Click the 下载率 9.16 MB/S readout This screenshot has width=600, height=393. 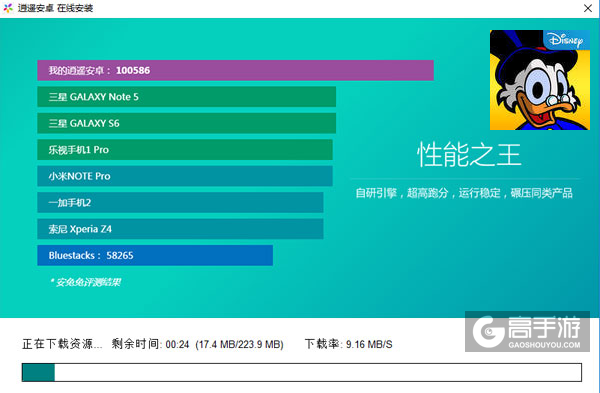click(349, 344)
